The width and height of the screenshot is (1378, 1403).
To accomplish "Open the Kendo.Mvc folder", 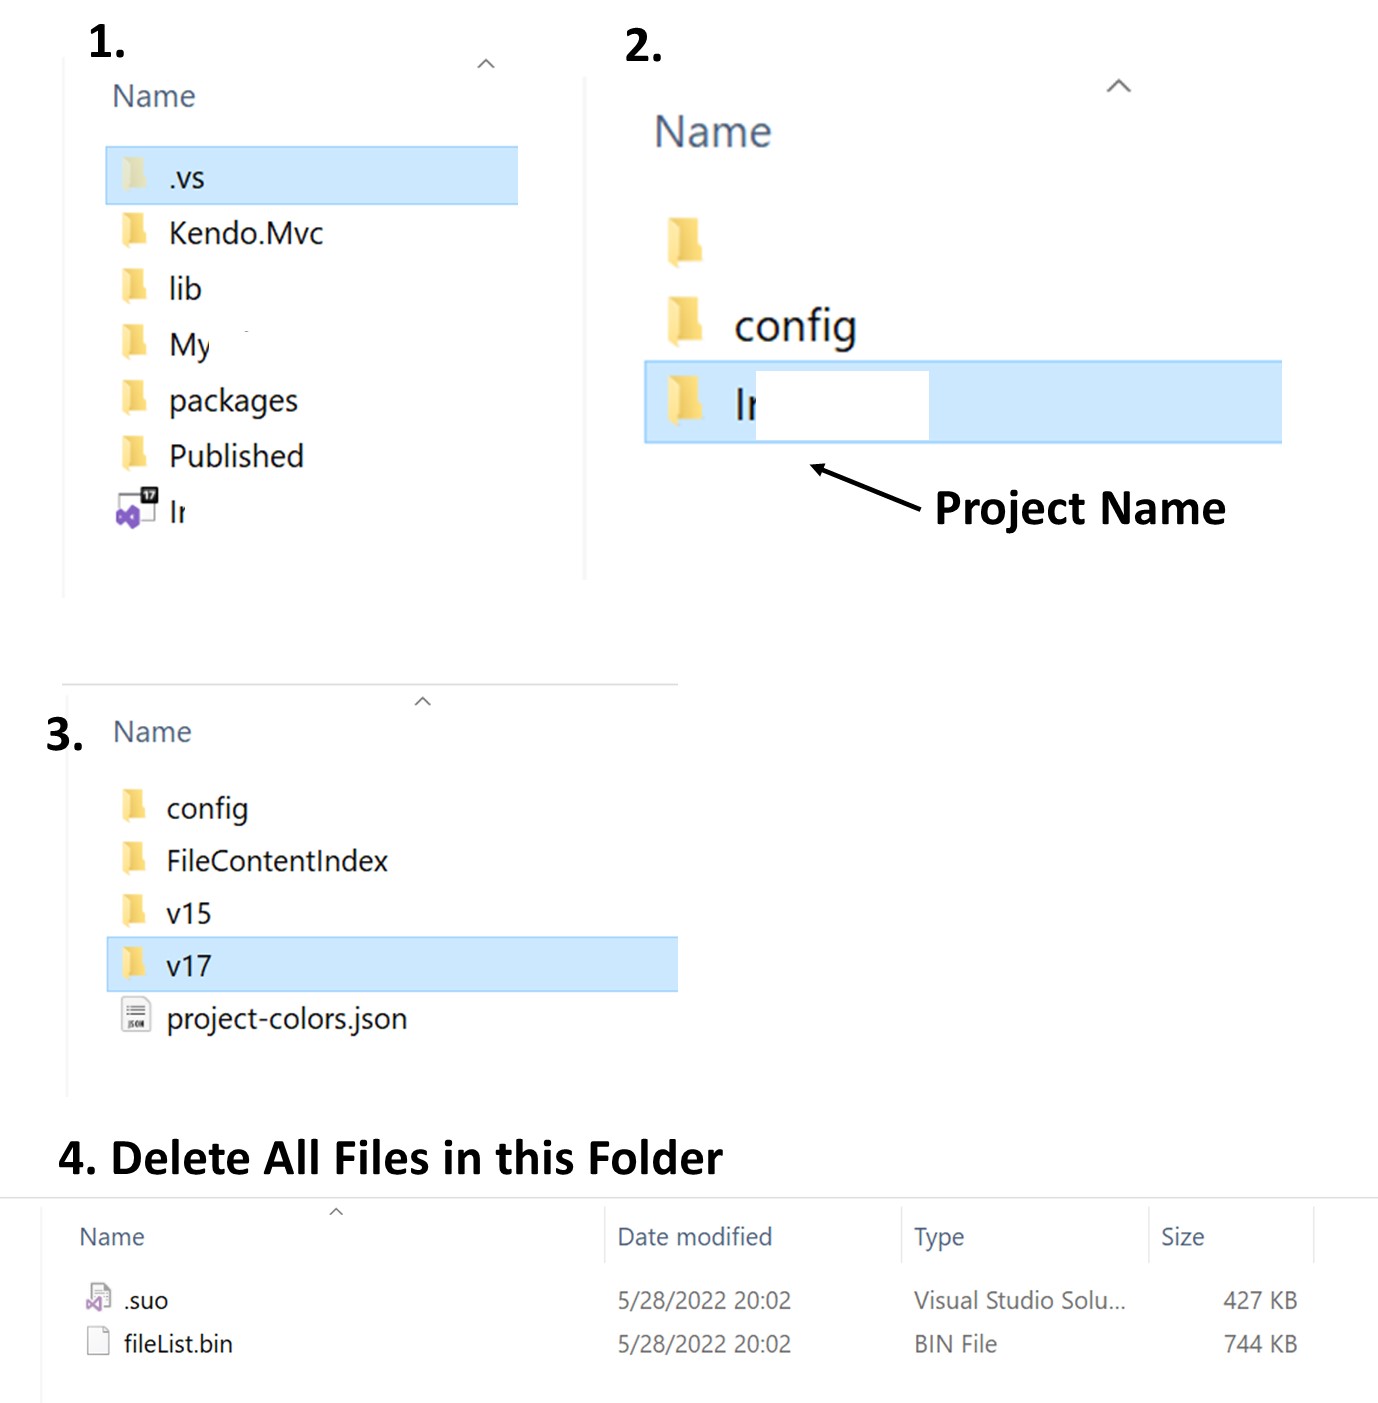I will click(246, 233).
